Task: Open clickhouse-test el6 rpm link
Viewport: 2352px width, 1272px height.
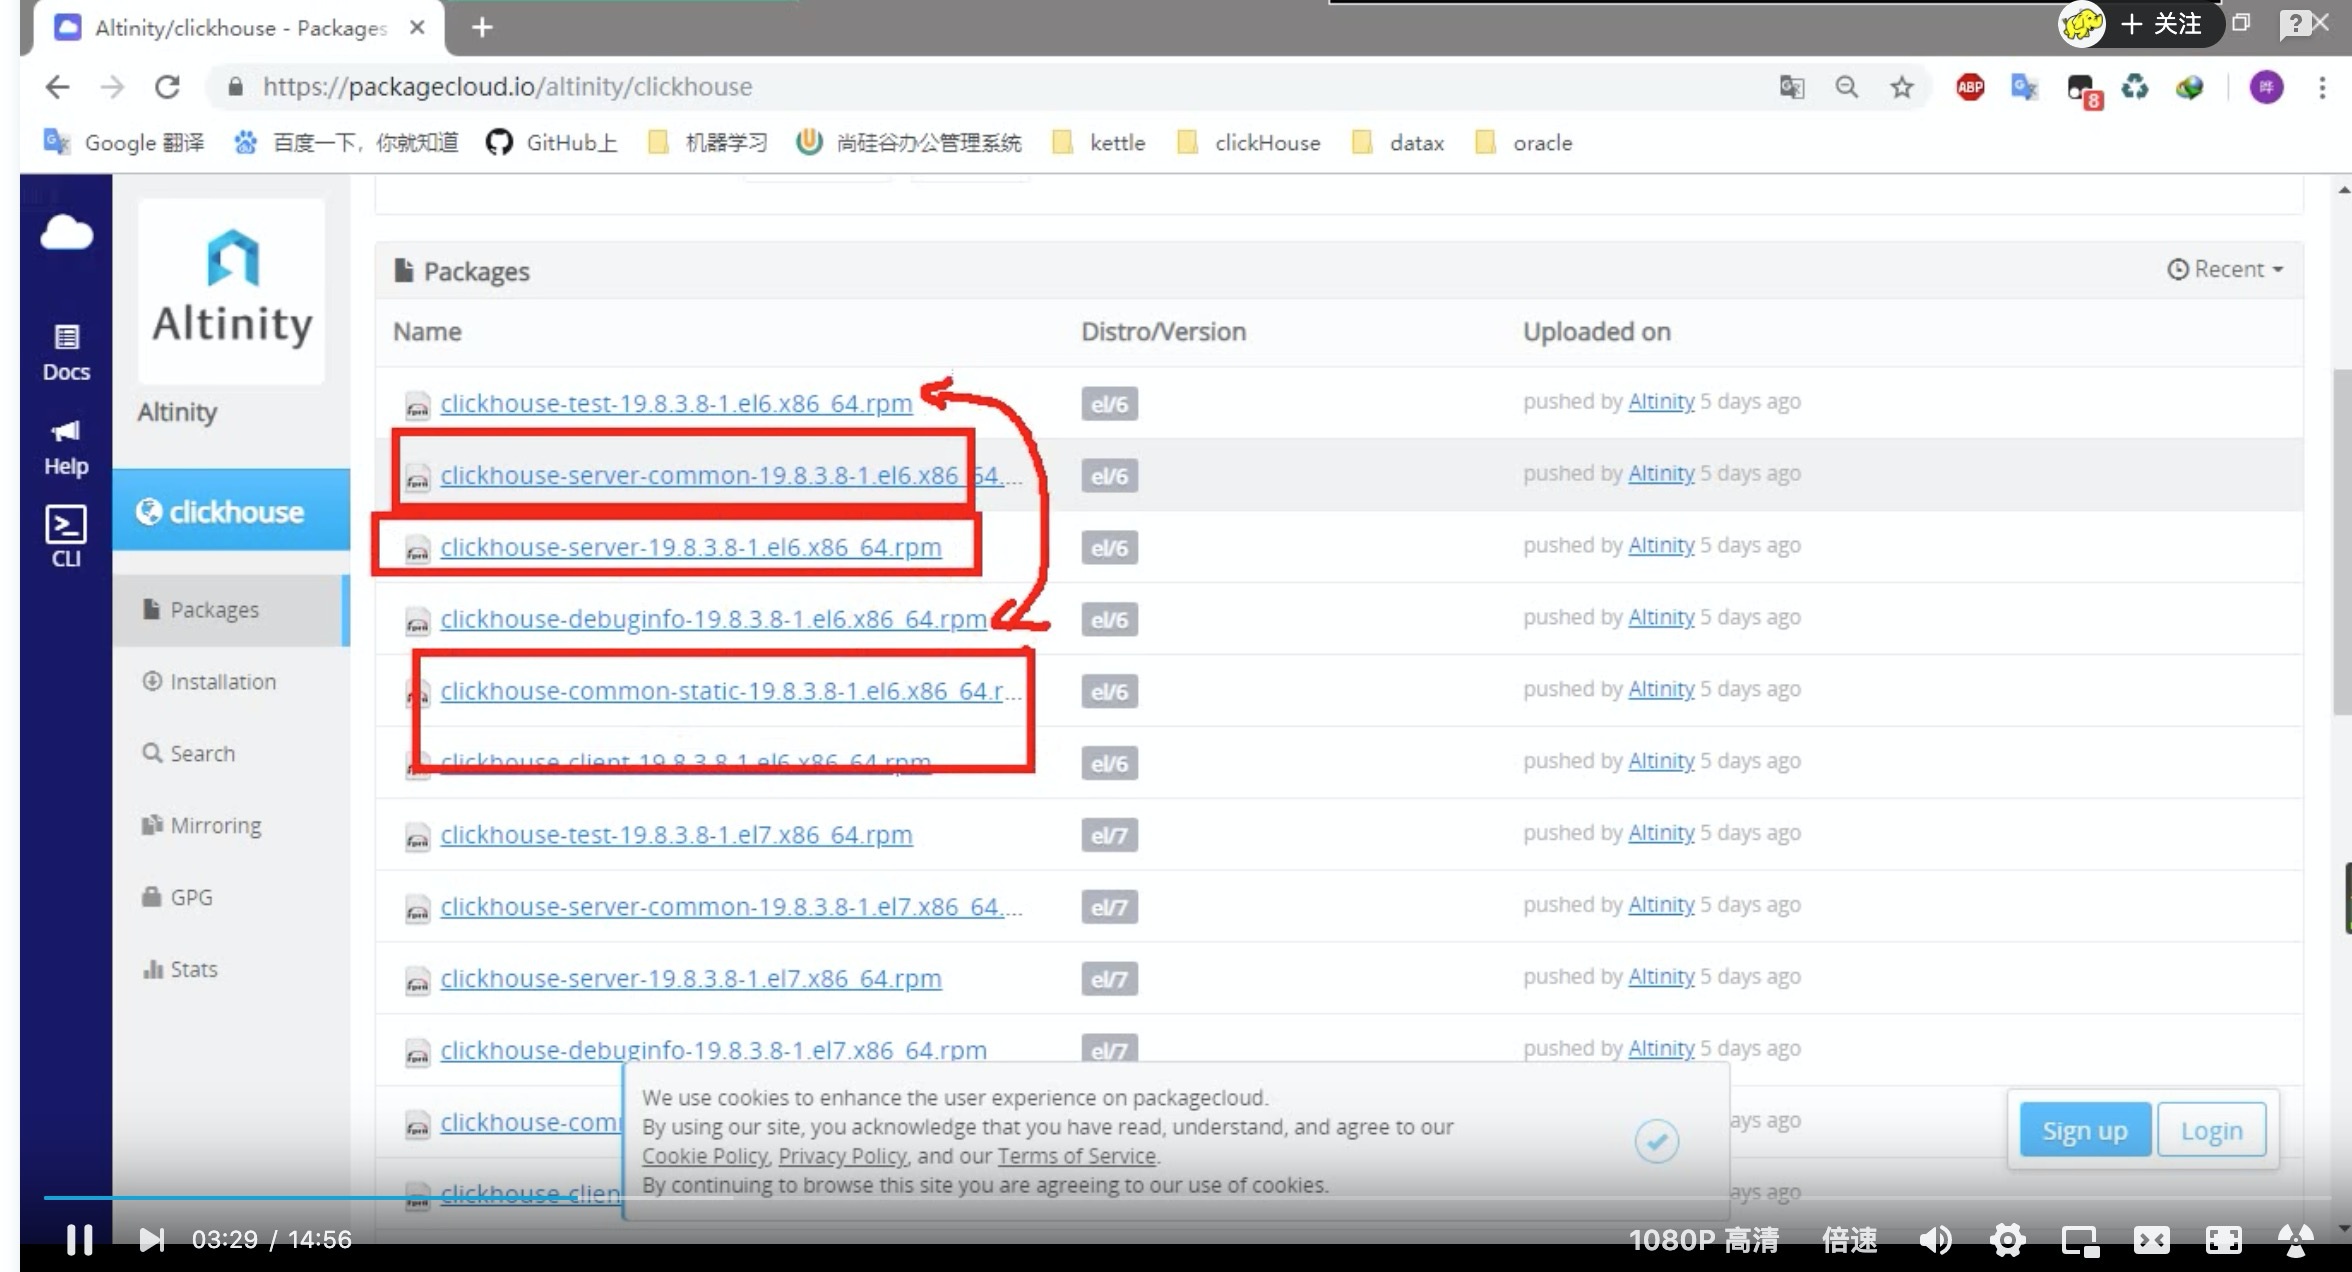Action: click(x=676, y=403)
